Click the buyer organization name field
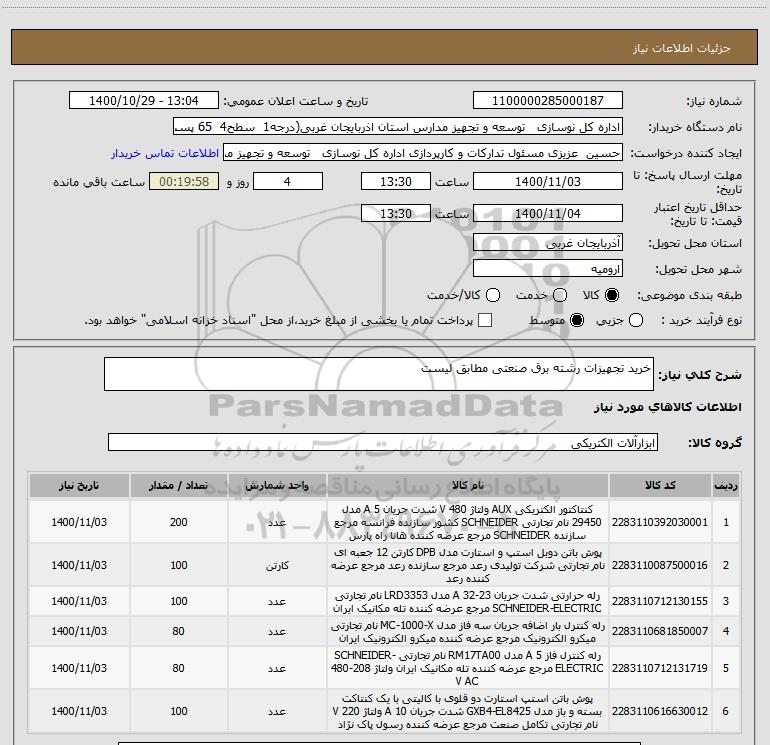The image size is (770, 745). point(398,127)
